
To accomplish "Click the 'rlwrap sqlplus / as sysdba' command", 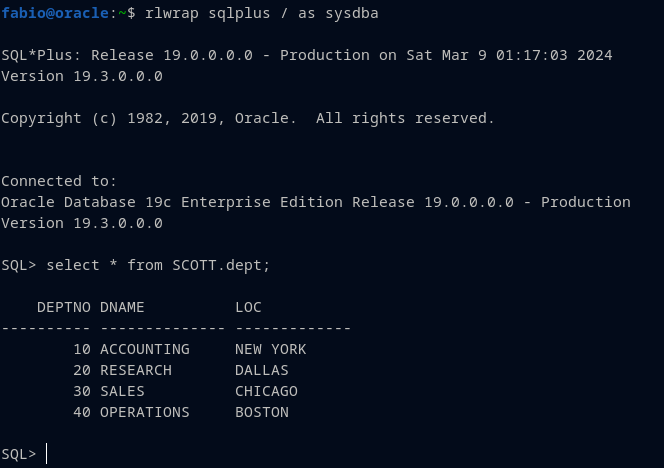I will (262, 13).
